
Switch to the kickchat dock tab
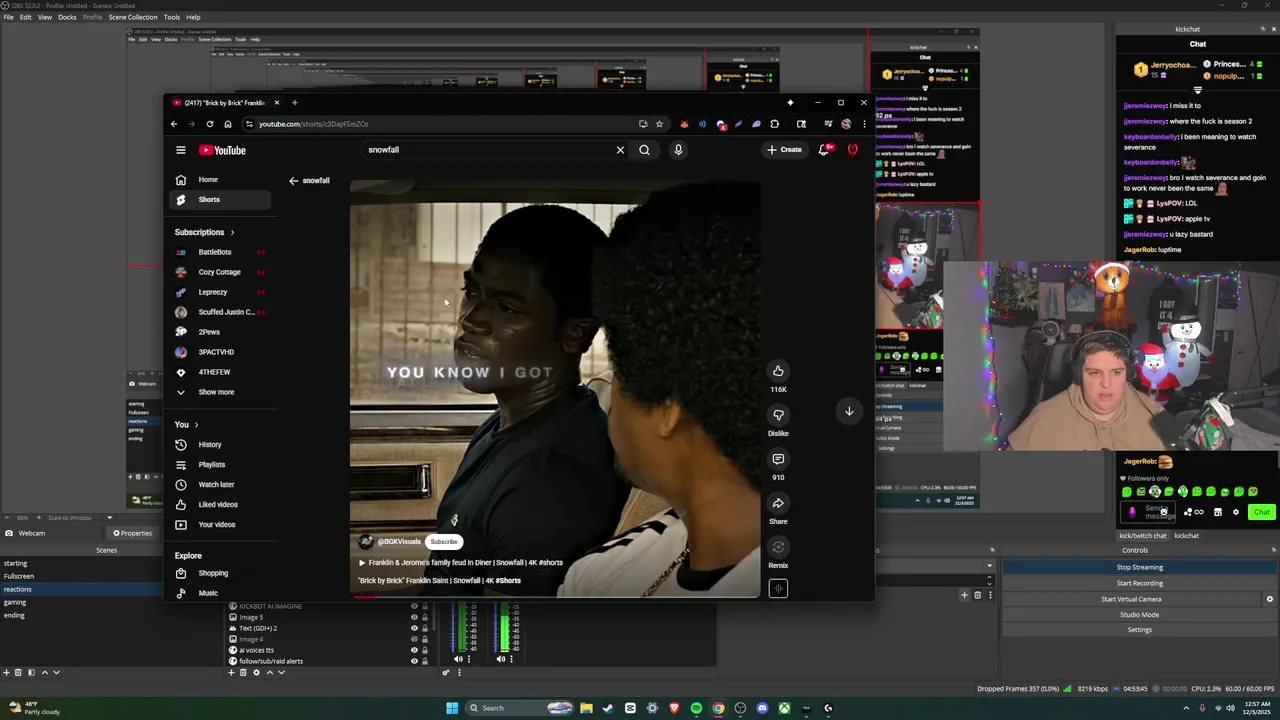1187,536
